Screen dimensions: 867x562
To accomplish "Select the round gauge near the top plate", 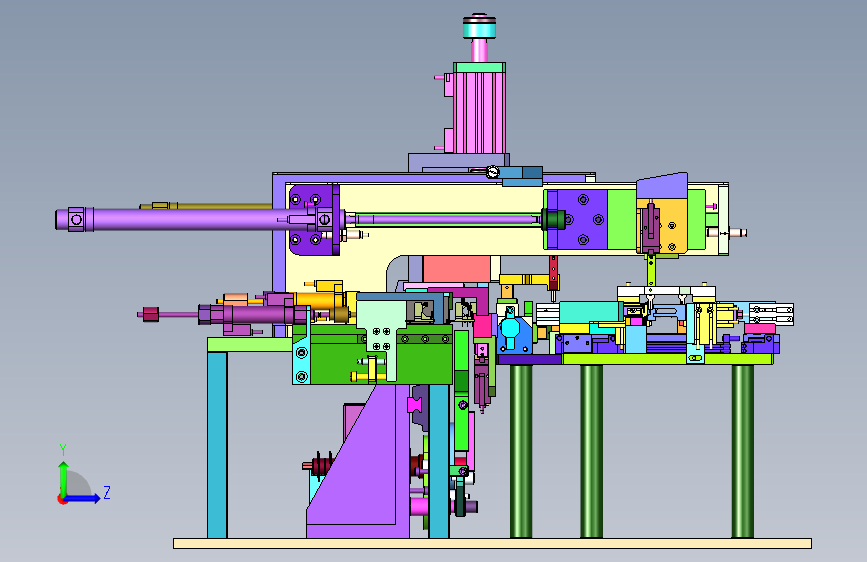I will [x=493, y=172].
